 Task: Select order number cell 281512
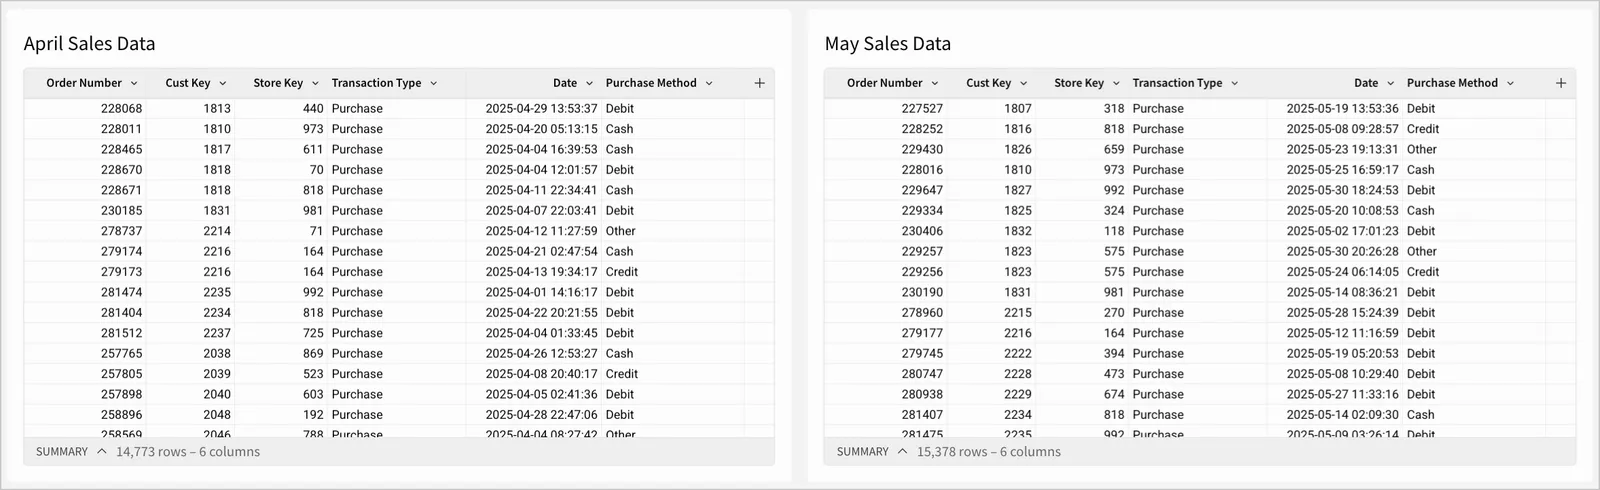point(121,333)
